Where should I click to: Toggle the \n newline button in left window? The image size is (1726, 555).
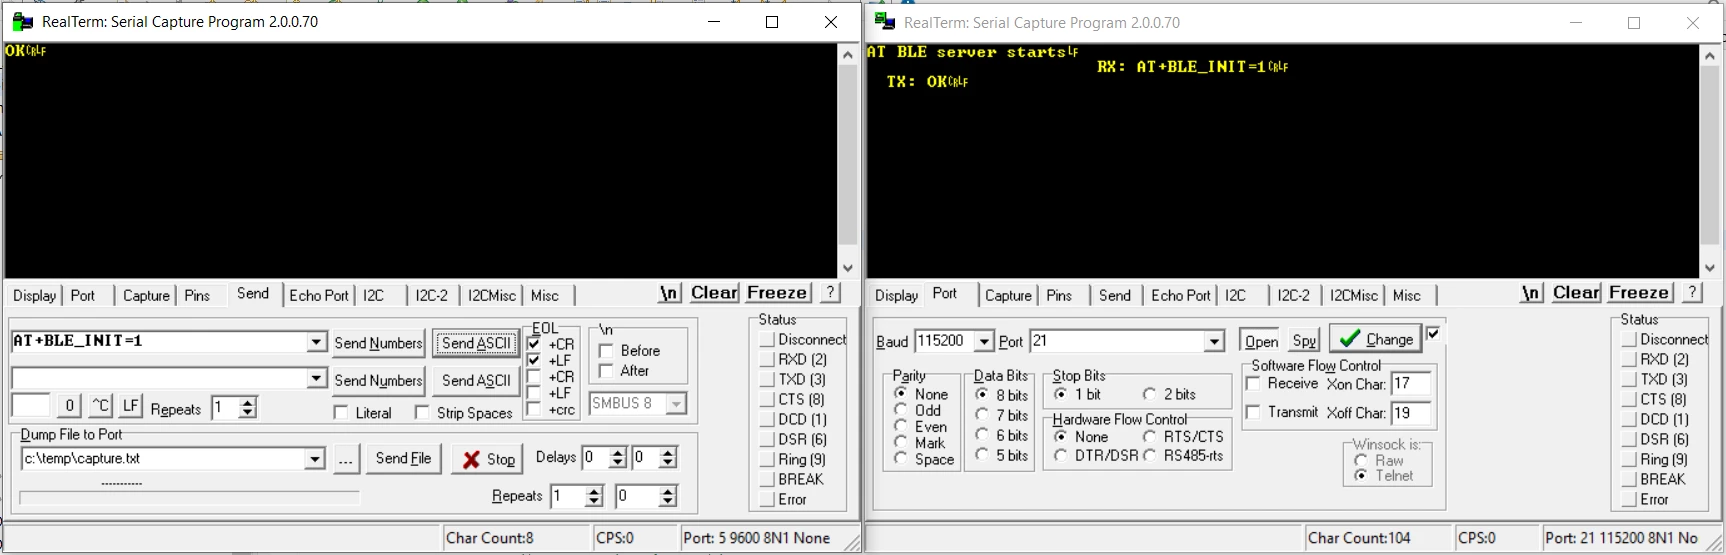tap(670, 292)
